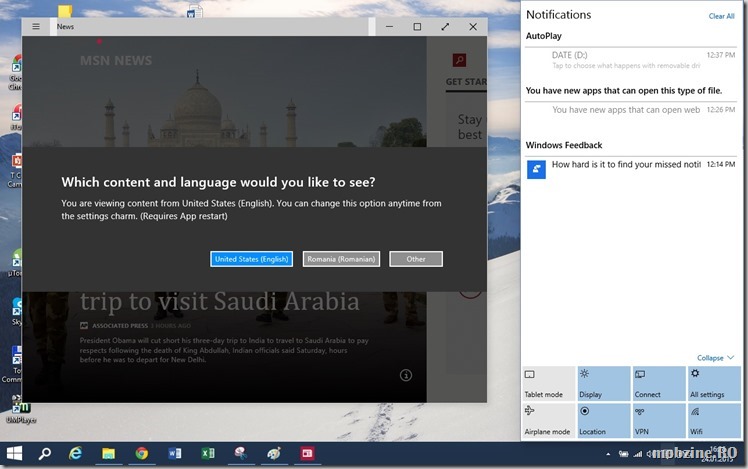
Task: Choose United States (English) content
Action: (x=251, y=259)
